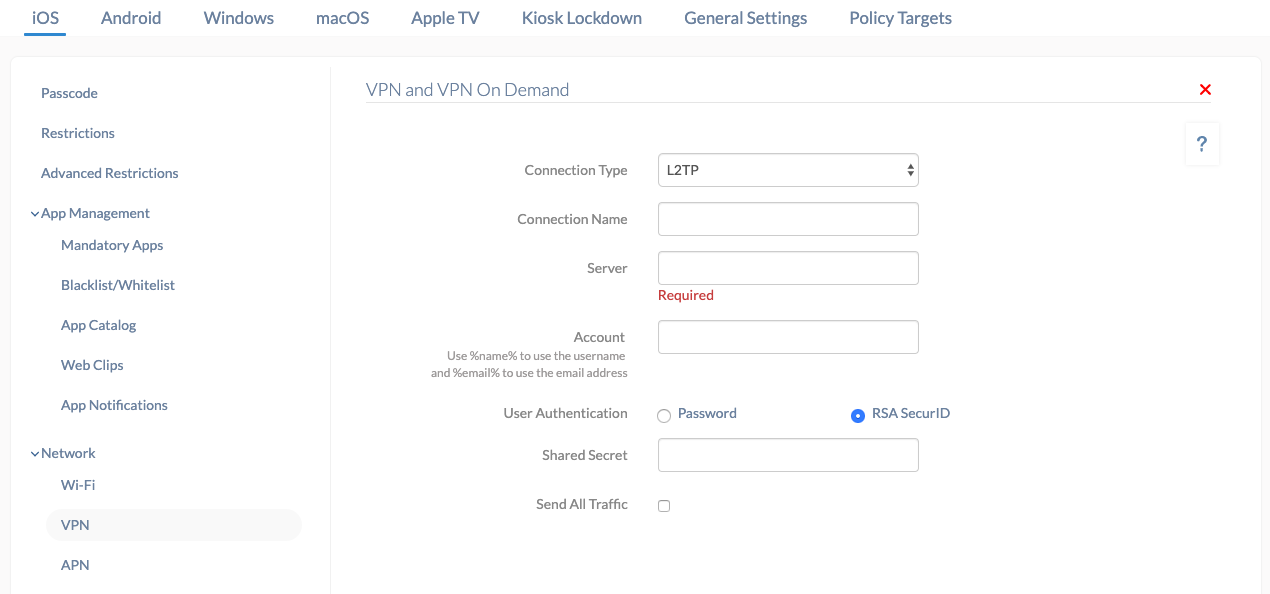Select Wi-Fi under Network
The height and width of the screenshot is (594, 1270).
(x=78, y=485)
